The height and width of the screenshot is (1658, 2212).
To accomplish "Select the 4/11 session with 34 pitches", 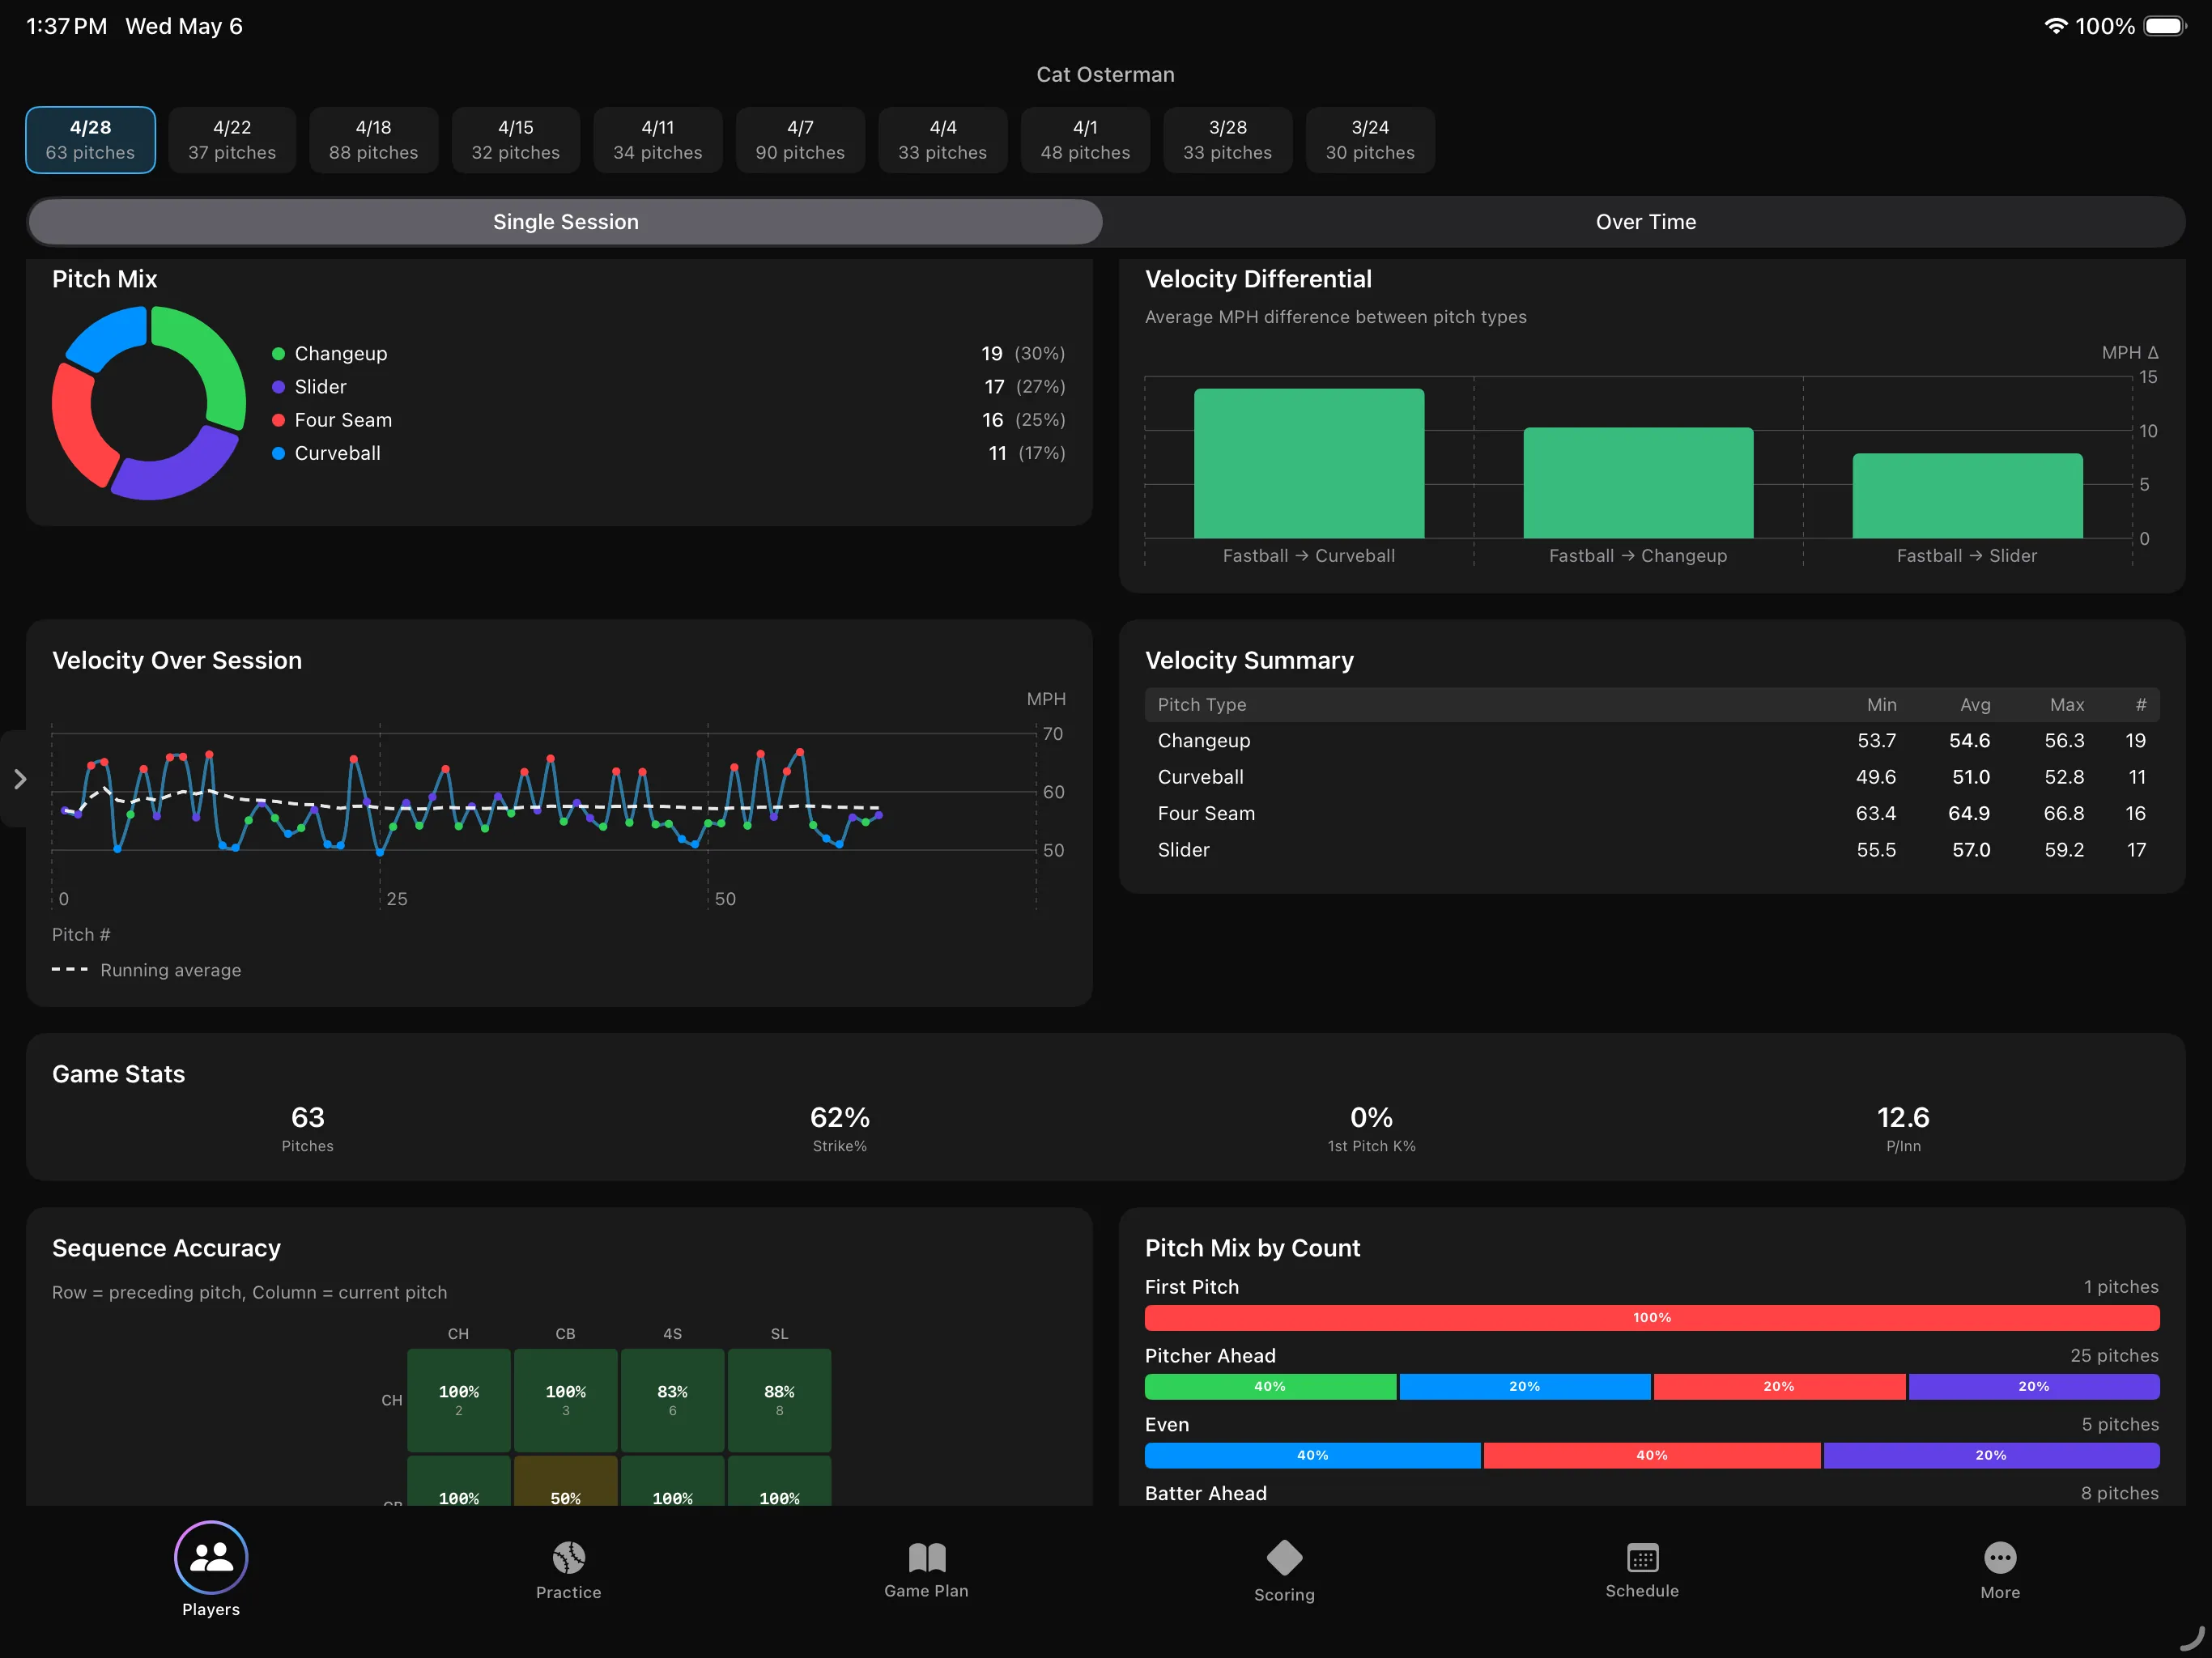I will pos(658,140).
